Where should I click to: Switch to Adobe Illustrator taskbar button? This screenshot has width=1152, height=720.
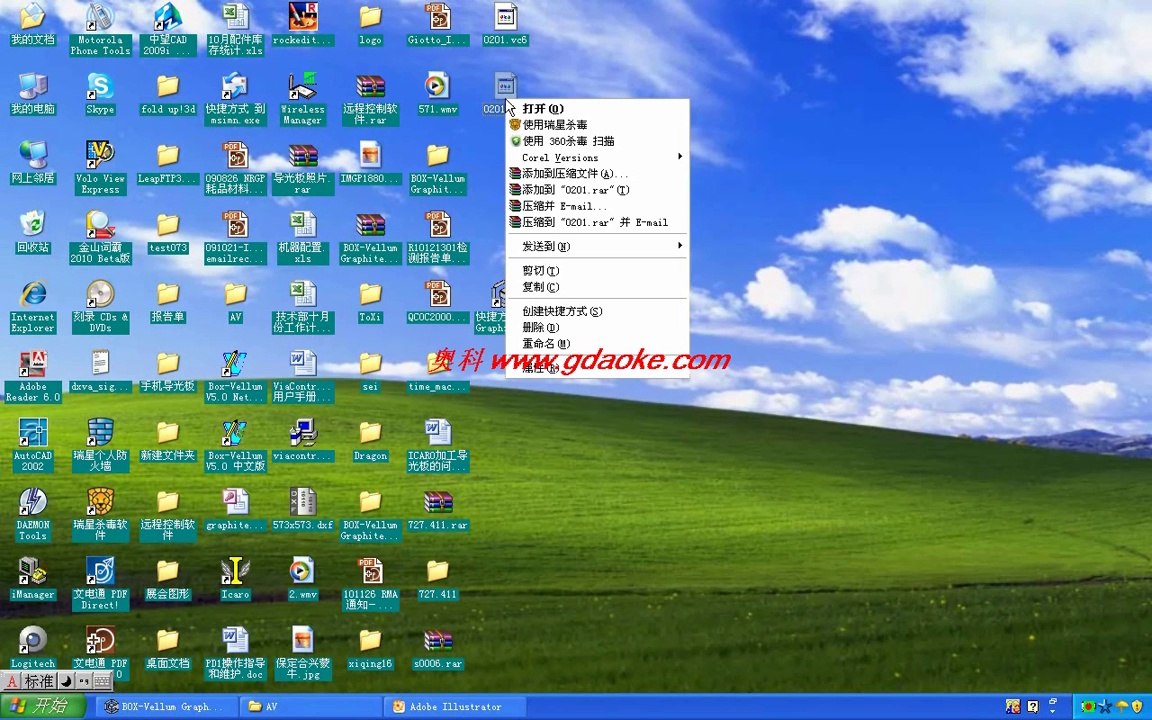coord(456,707)
